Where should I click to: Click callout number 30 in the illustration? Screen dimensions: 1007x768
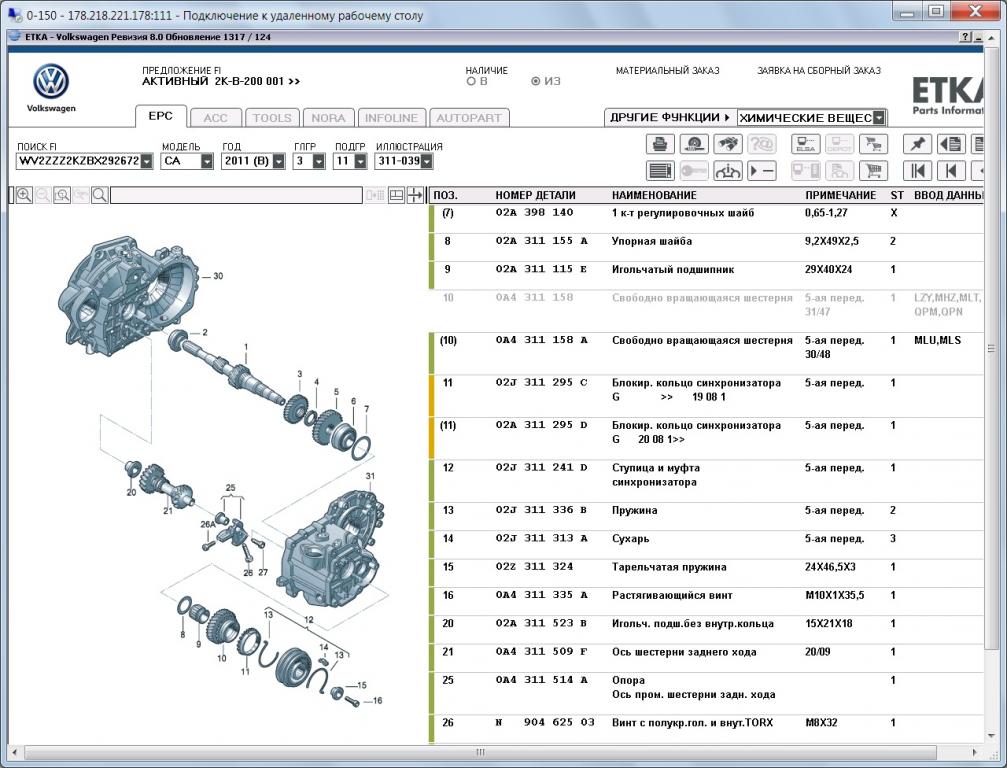pyautogui.click(x=218, y=276)
